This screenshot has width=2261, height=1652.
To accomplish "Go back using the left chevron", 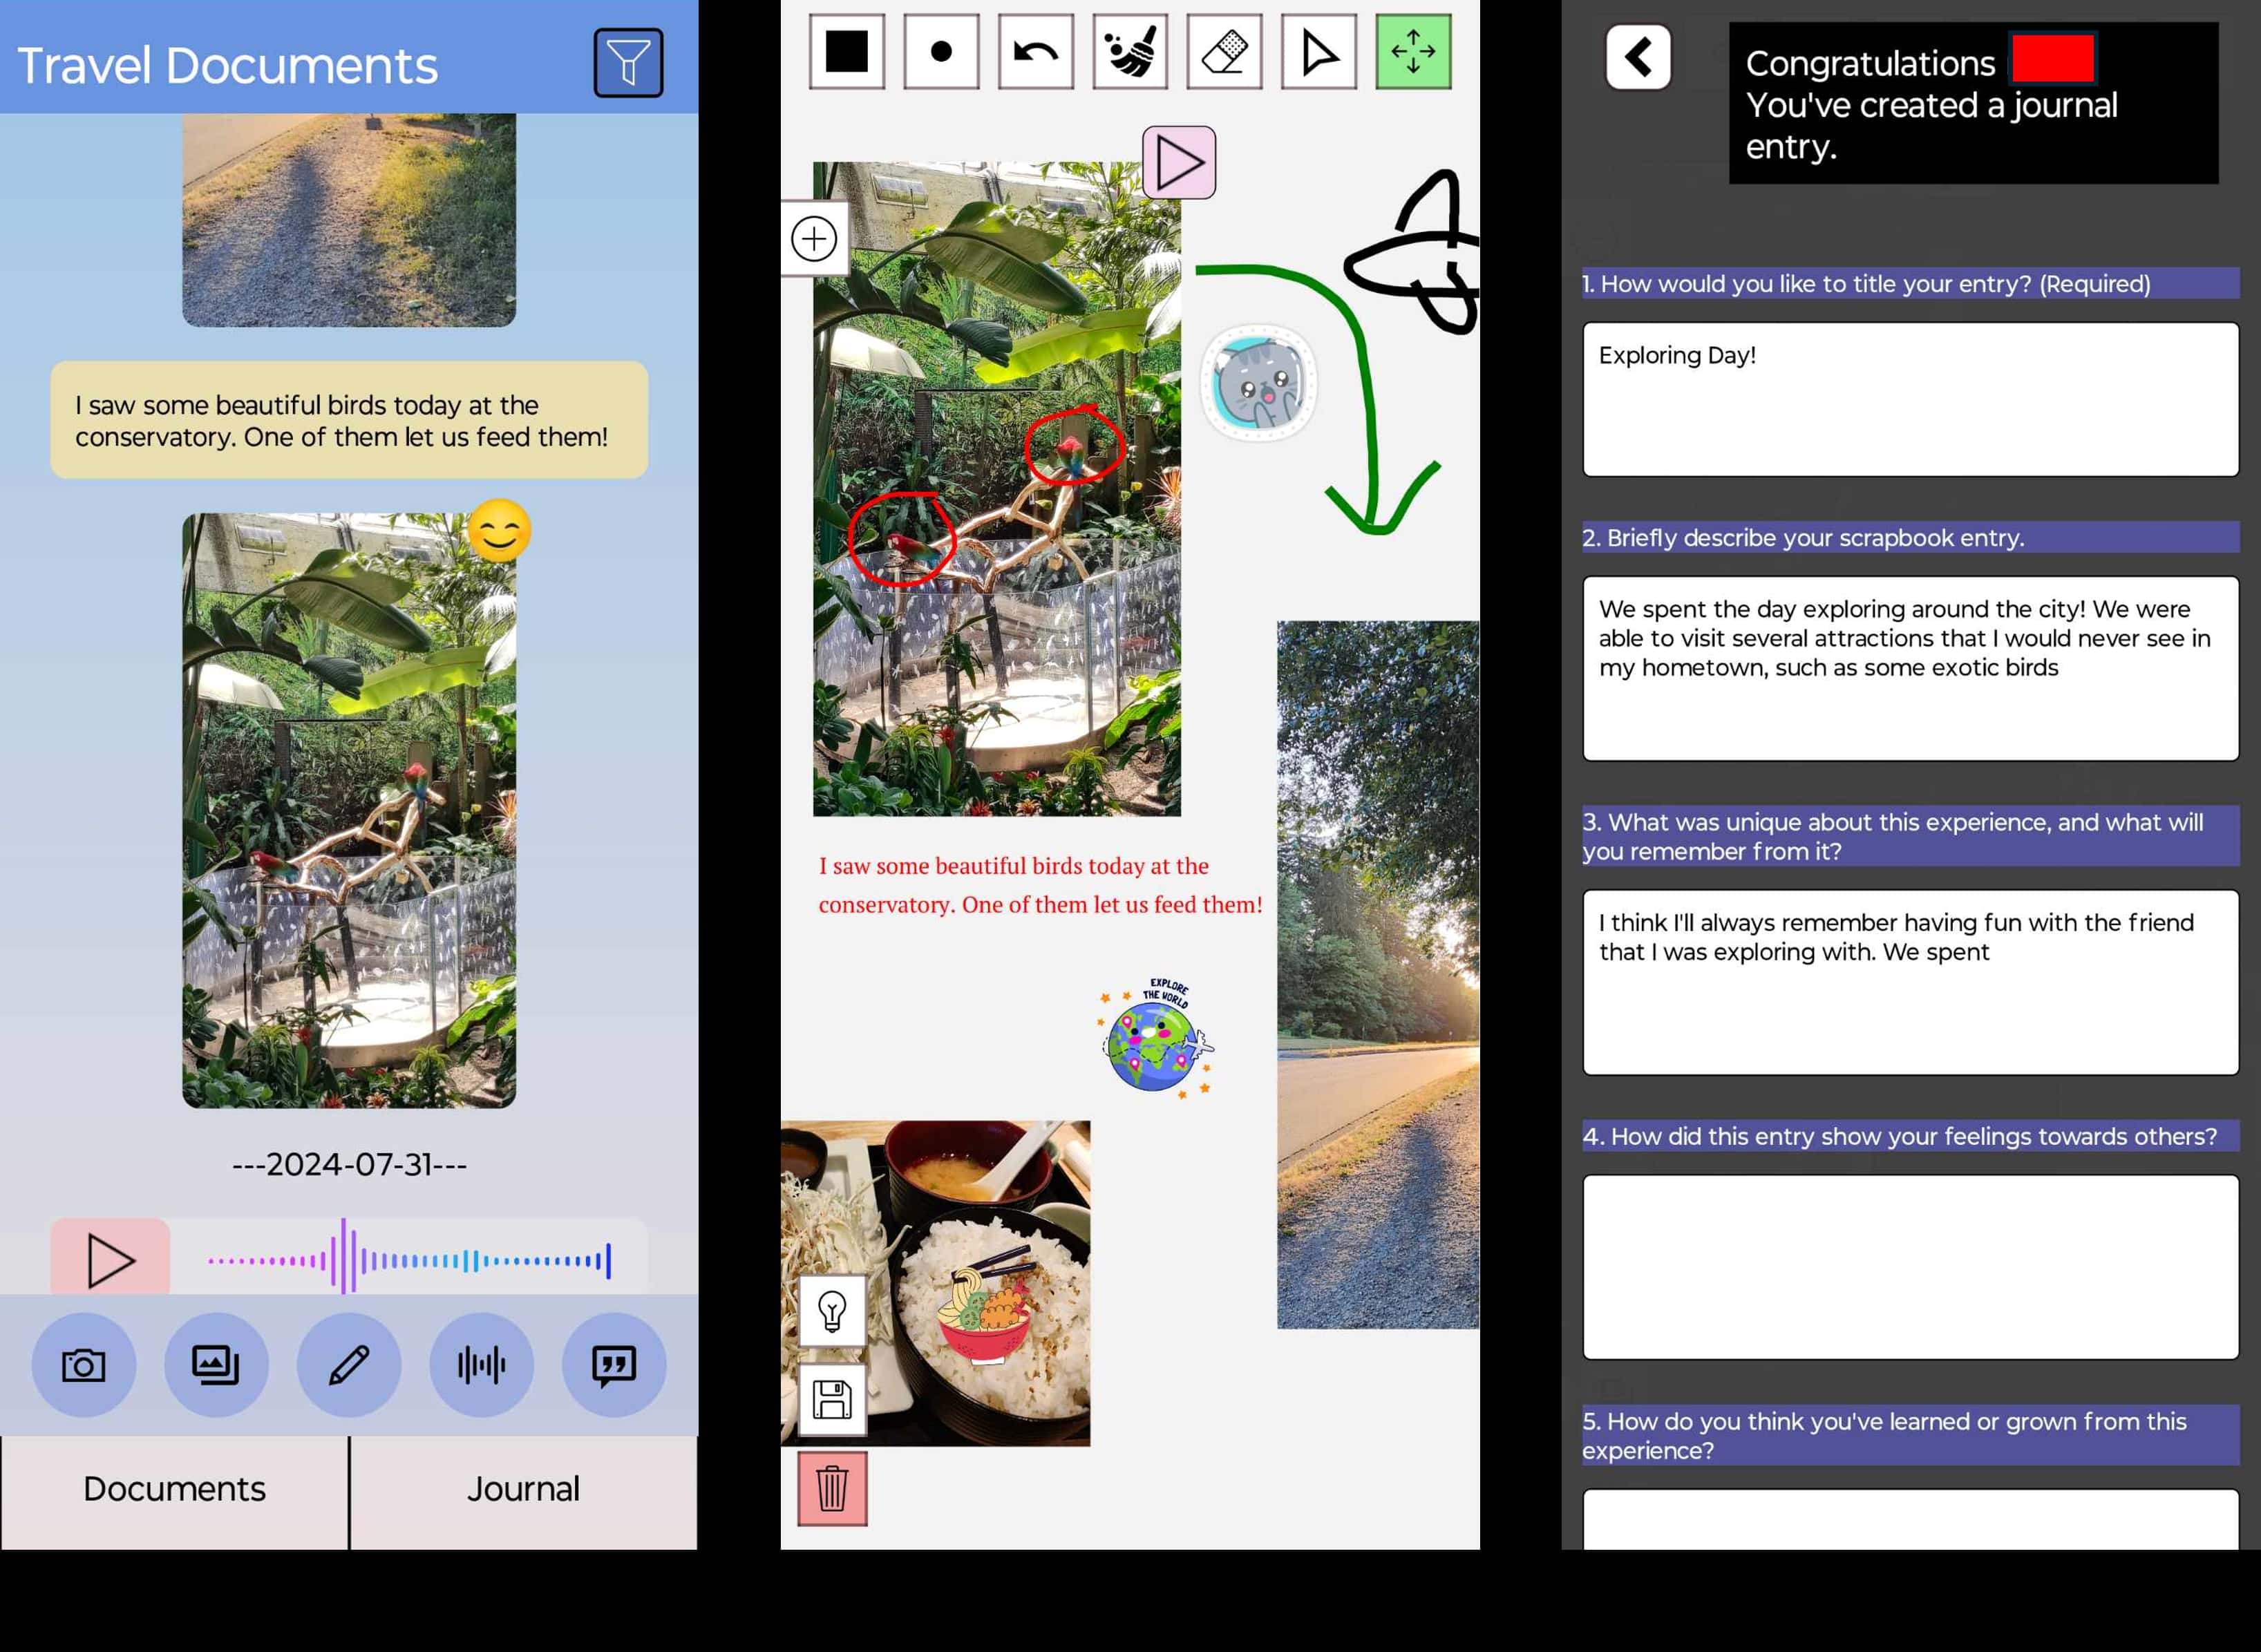I will tap(1637, 57).
